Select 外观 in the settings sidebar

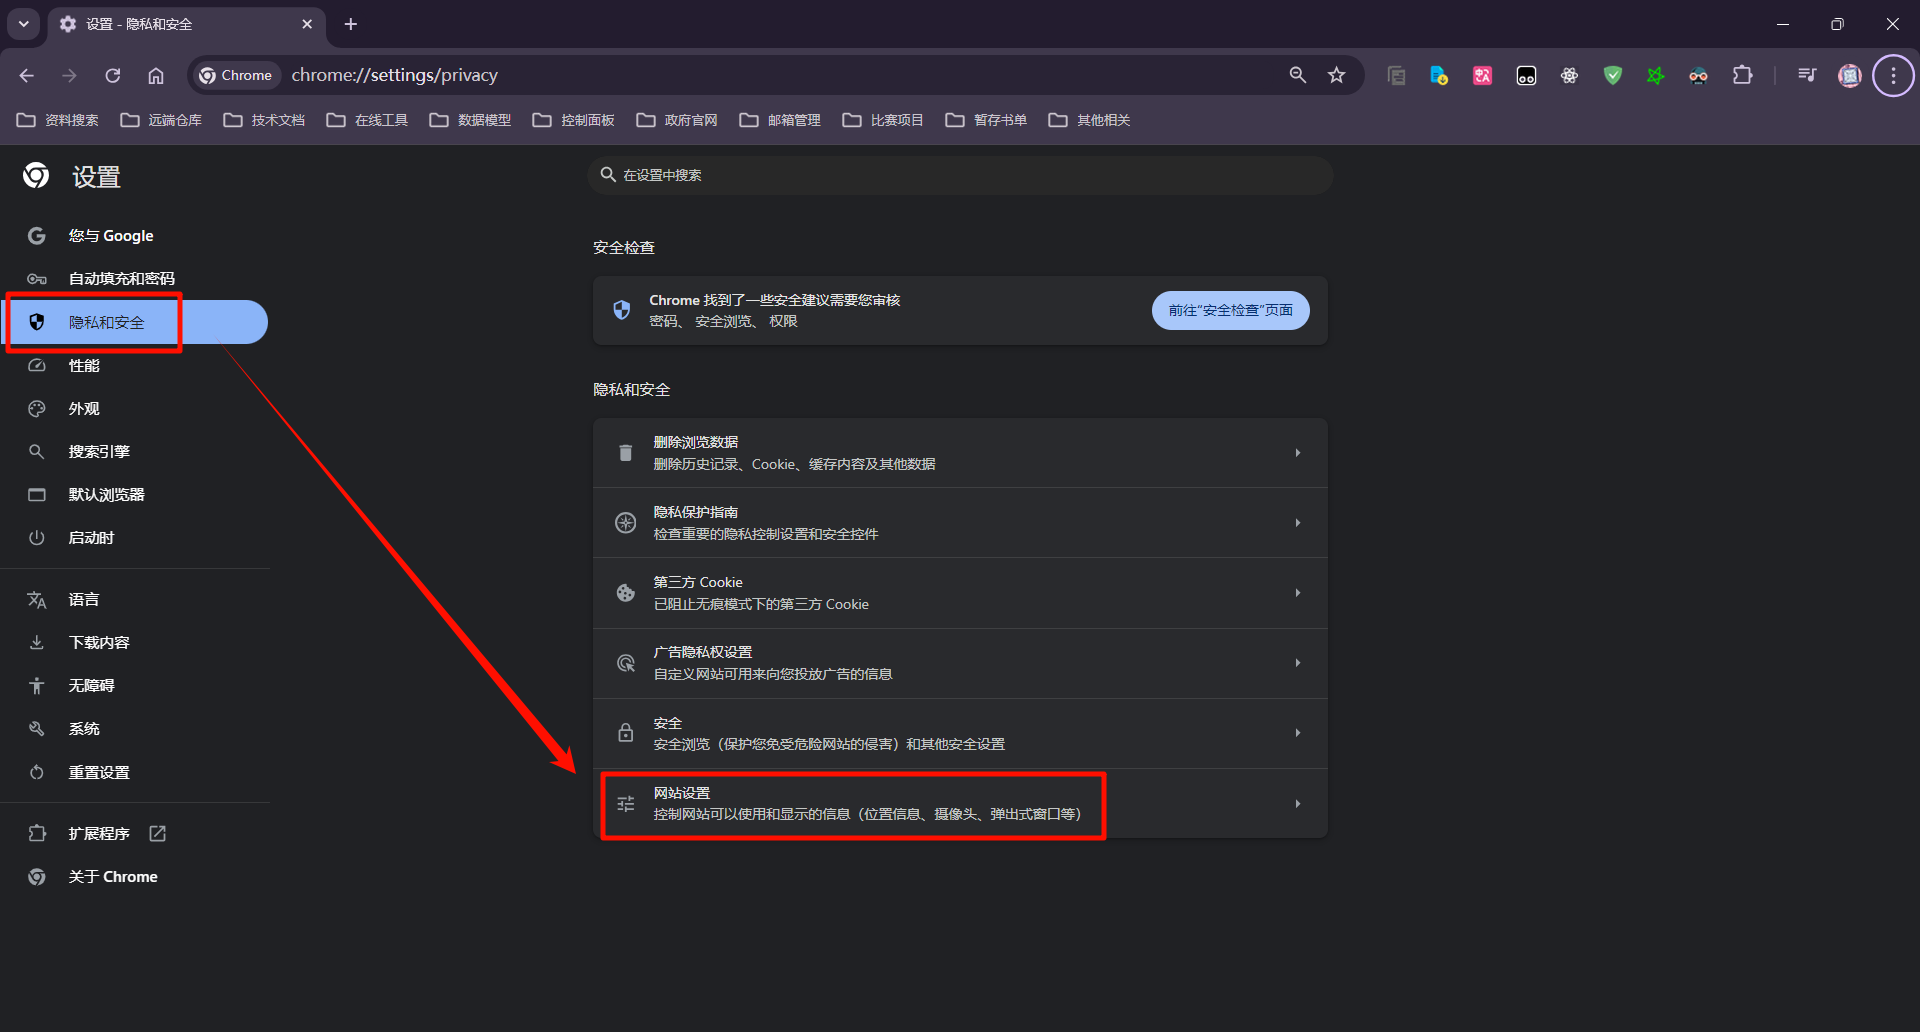84,409
